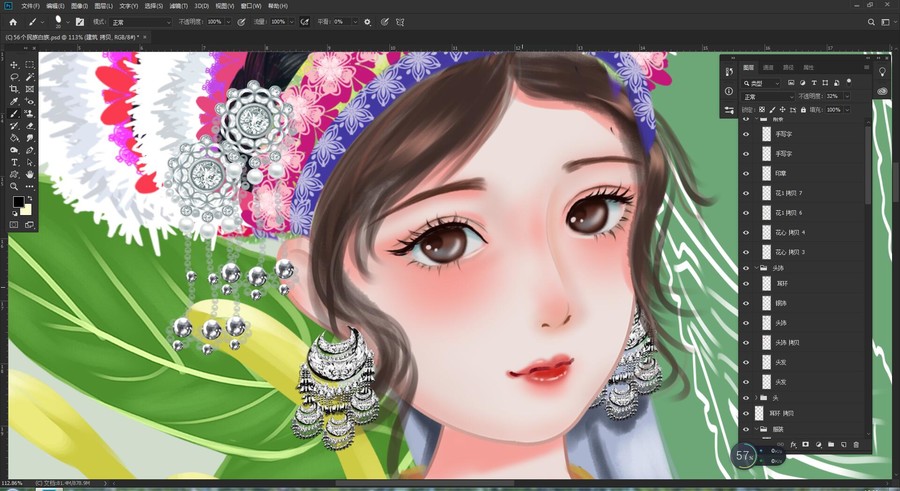This screenshot has height=491, width=900.
Task: Open the search icon at top right
Action: (x=871, y=22)
